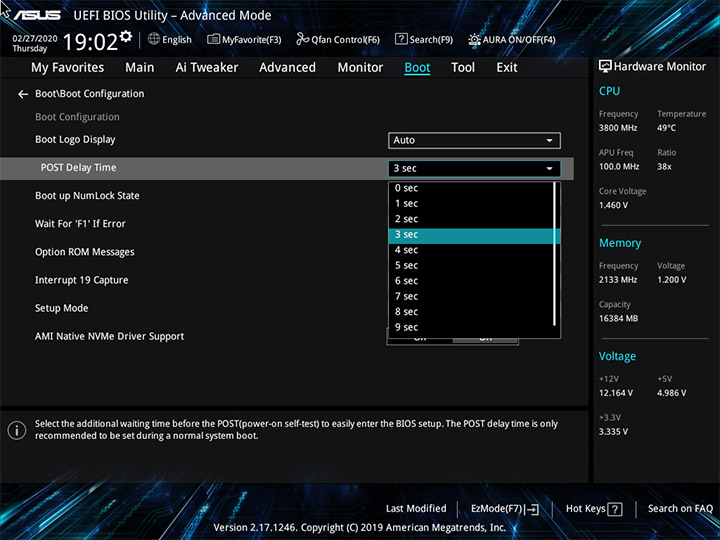Screen dimensions: 720x540
Task: Open Search on FAQ
Action: pyautogui.click(x=680, y=509)
